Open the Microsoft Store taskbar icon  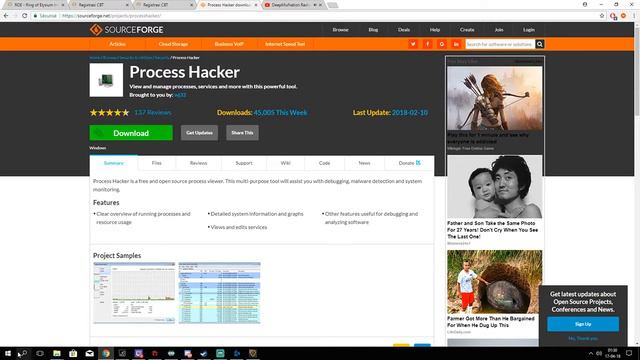point(73,353)
